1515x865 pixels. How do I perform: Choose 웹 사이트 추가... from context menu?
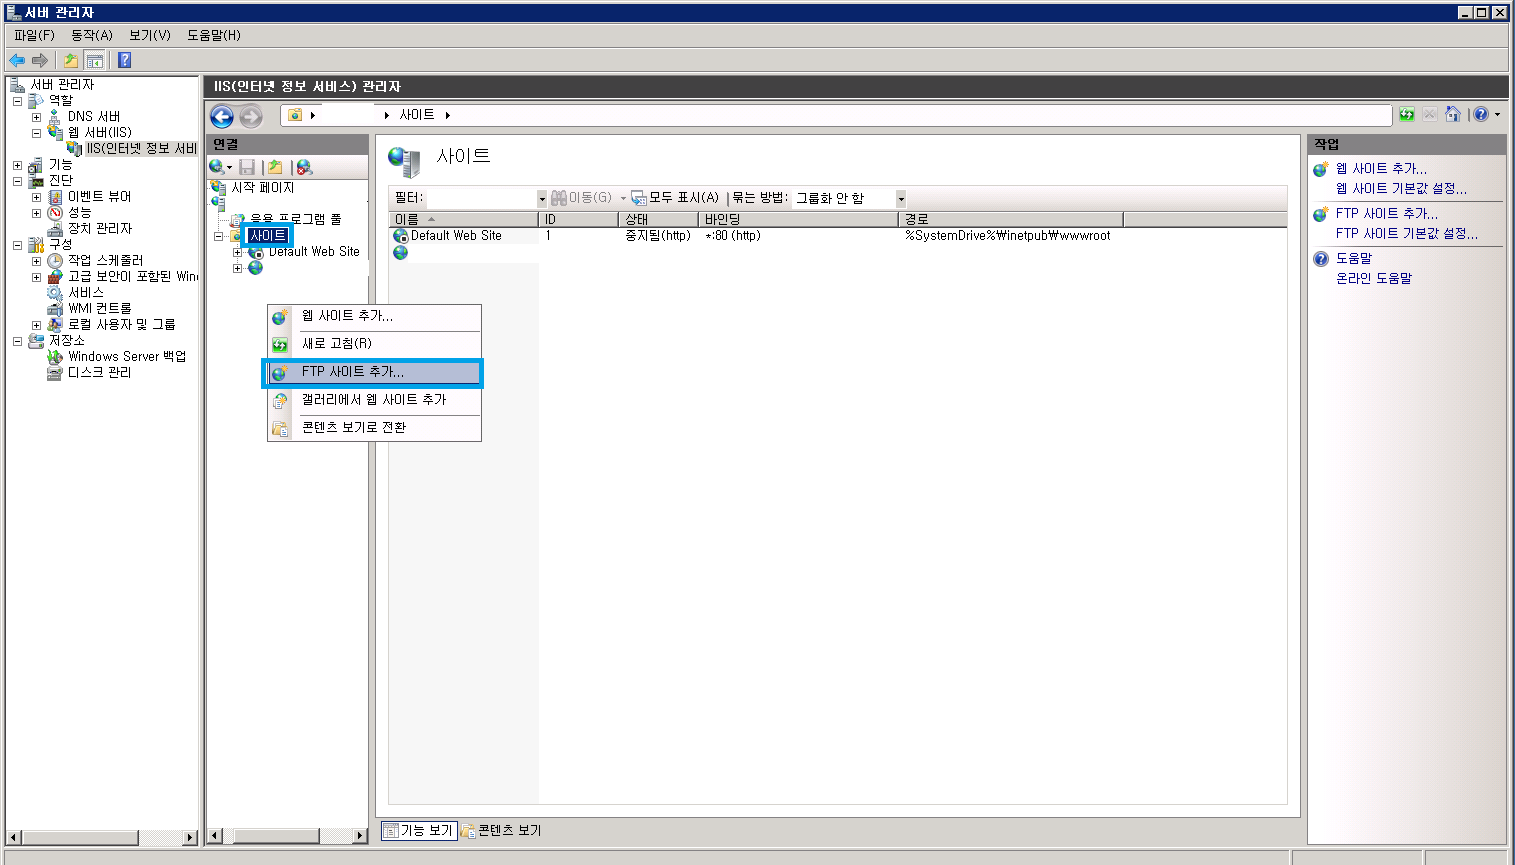374,316
